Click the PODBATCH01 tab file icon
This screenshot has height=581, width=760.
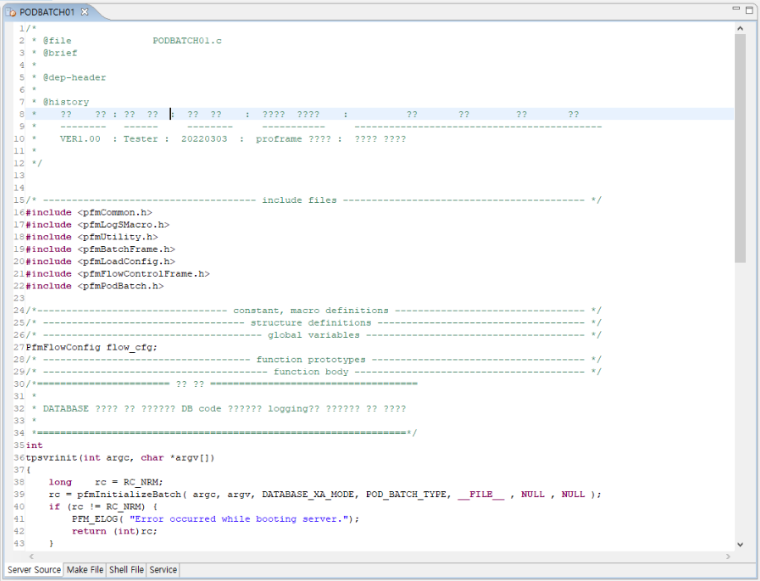pos(12,11)
